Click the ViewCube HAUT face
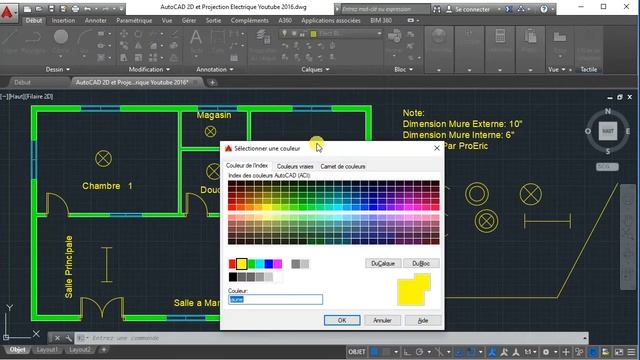640x360 pixels. pyautogui.click(x=608, y=131)
